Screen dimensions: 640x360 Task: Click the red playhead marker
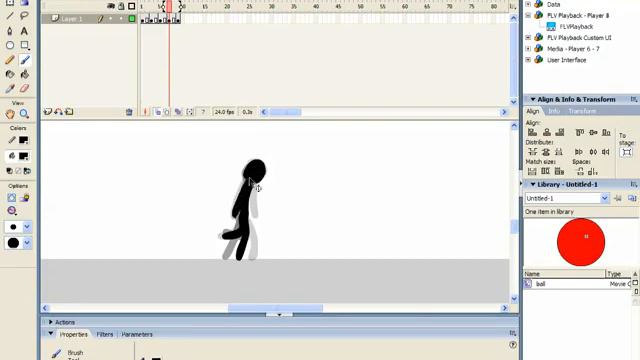(x=169, y=6)
